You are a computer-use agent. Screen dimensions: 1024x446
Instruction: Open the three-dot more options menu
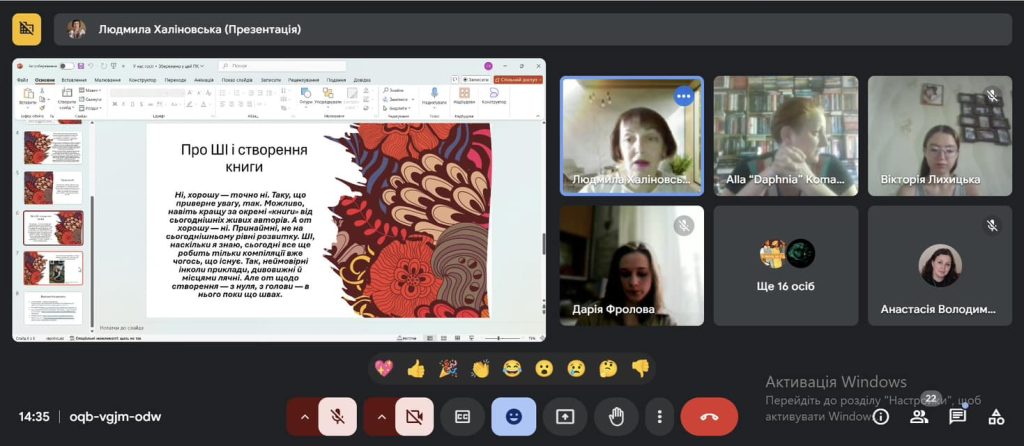tap(659, 416)
